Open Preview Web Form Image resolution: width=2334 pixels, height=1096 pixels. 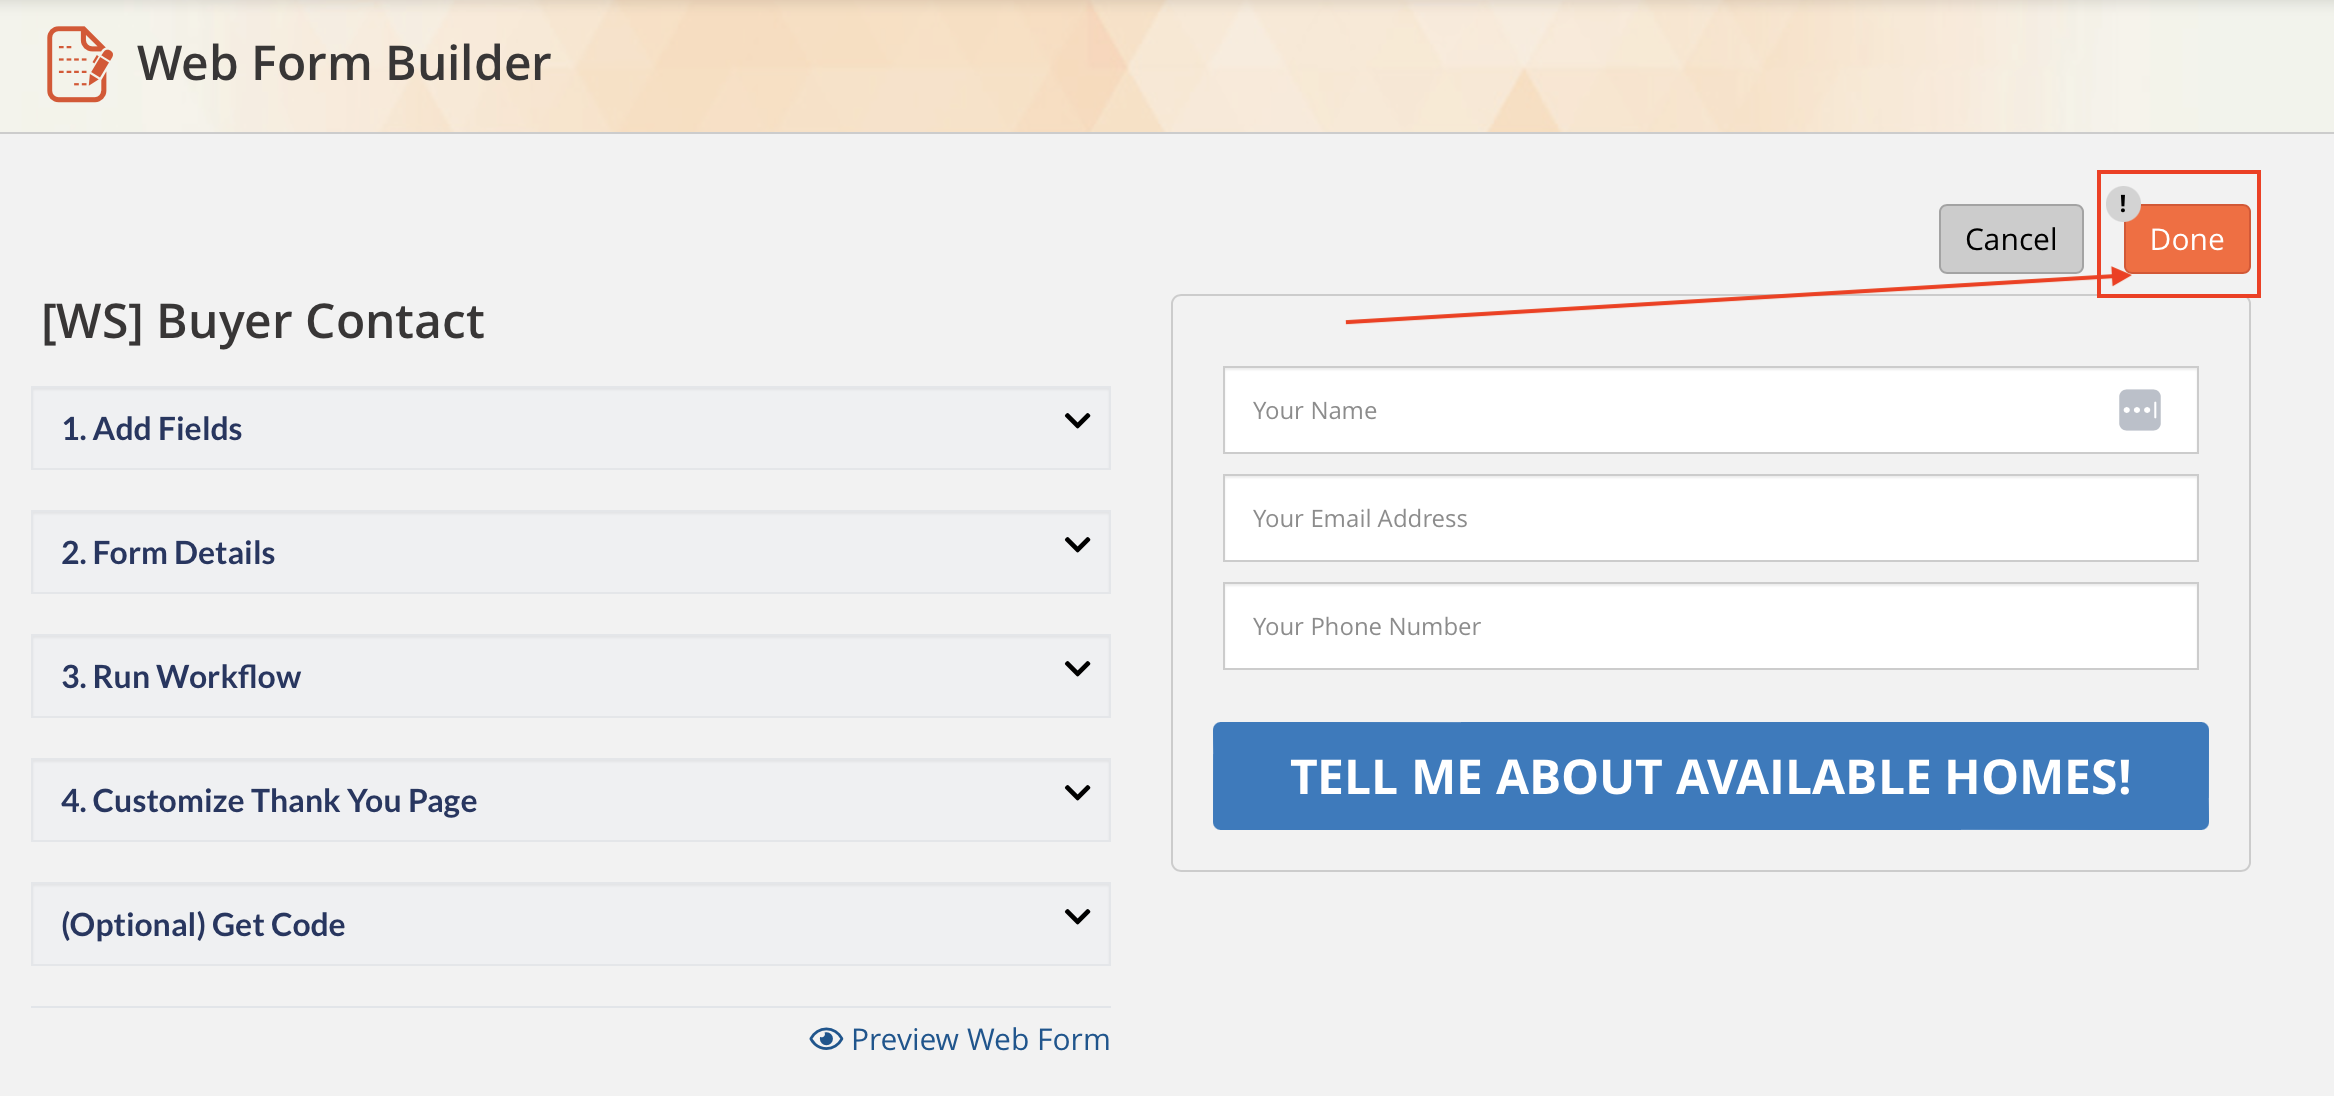coord(980,1040)
